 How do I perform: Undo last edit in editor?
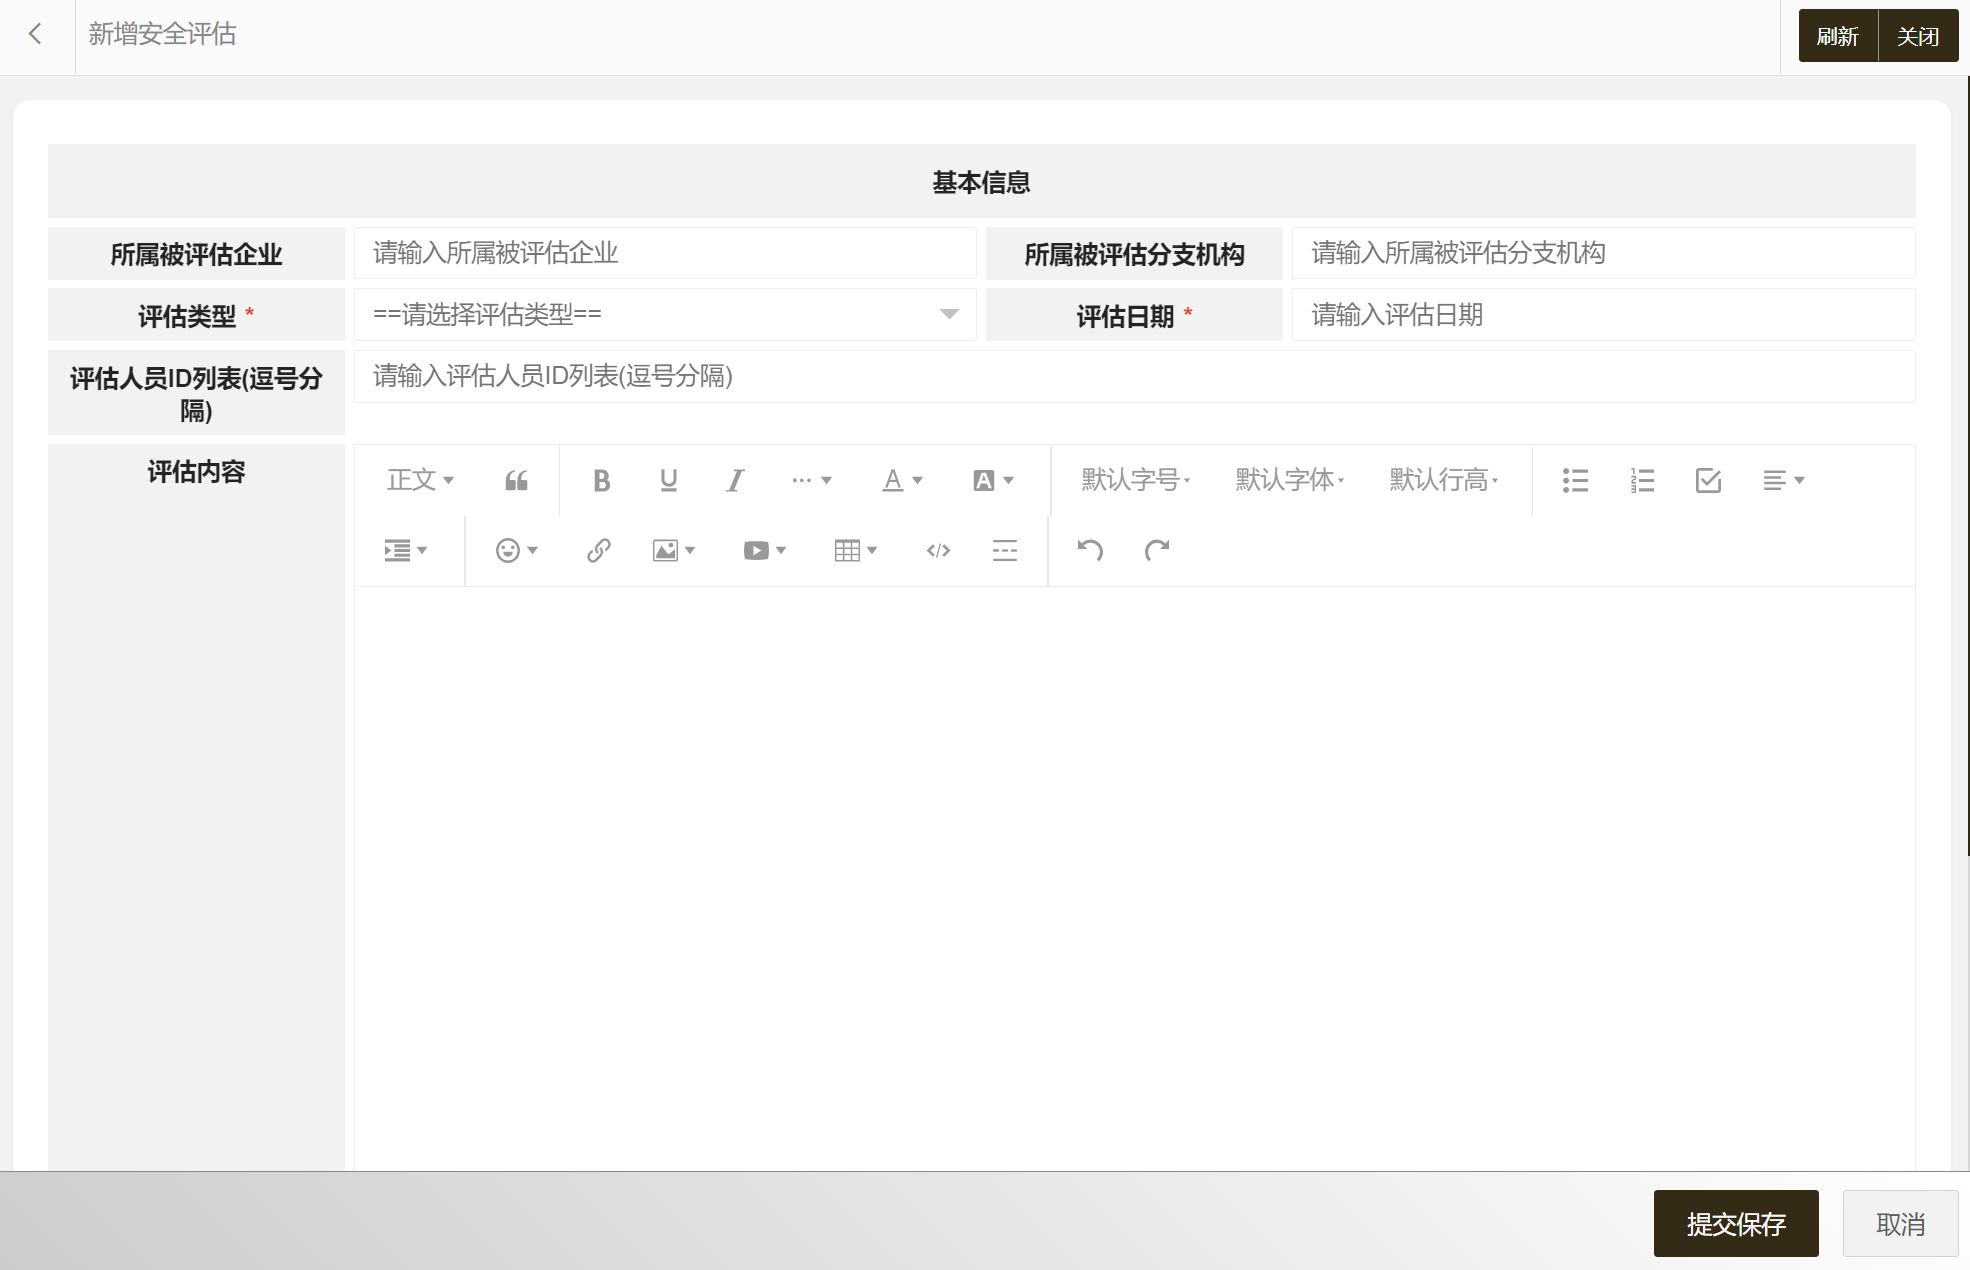tap(1090, 550)
